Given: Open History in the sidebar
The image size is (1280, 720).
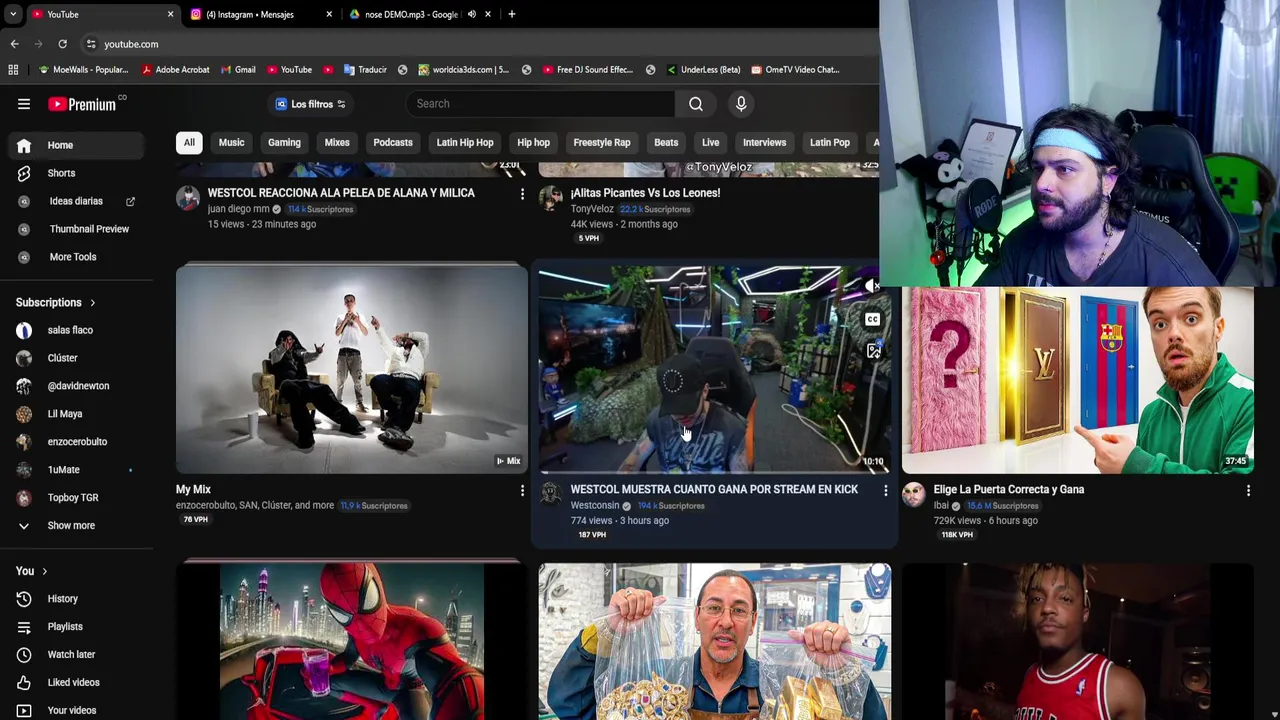Looking at the screenshot, I should (76, 599).
